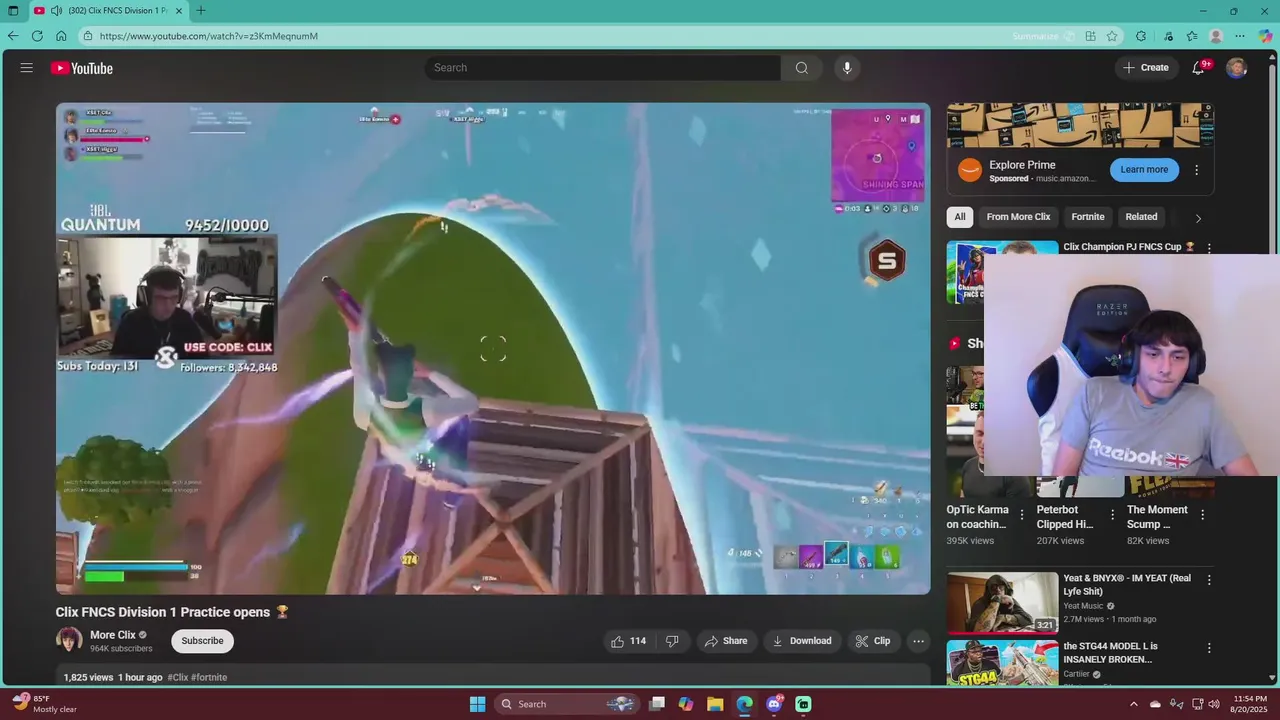Subscribe to More Clix channel
The image size is (1280, 720).
tap(202, 641)
